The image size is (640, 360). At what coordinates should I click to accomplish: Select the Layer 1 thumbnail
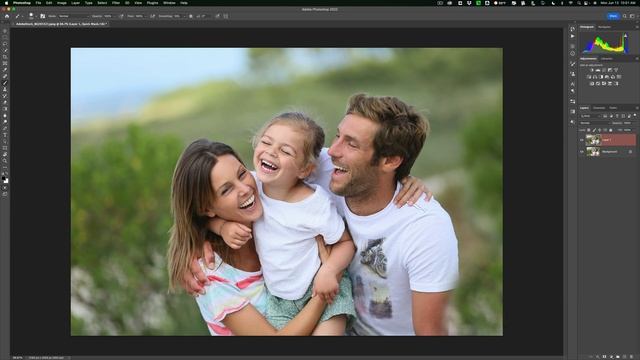click(x=593, y=140)
